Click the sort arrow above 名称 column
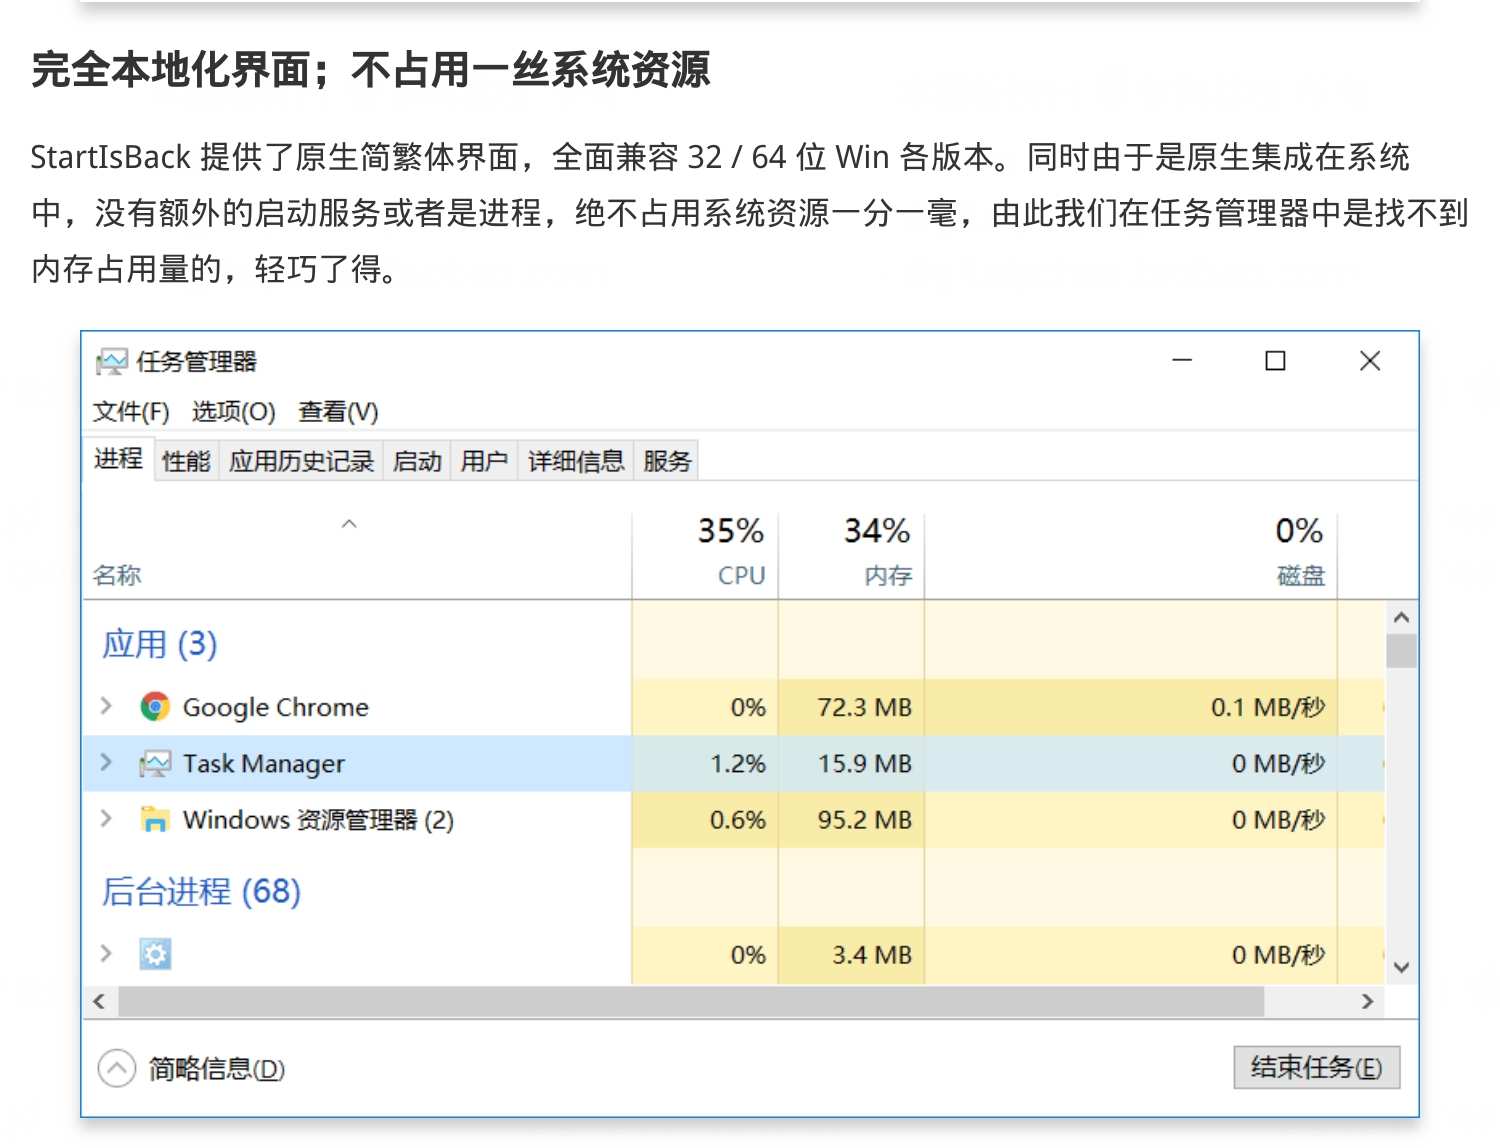 tap(349, 524)
